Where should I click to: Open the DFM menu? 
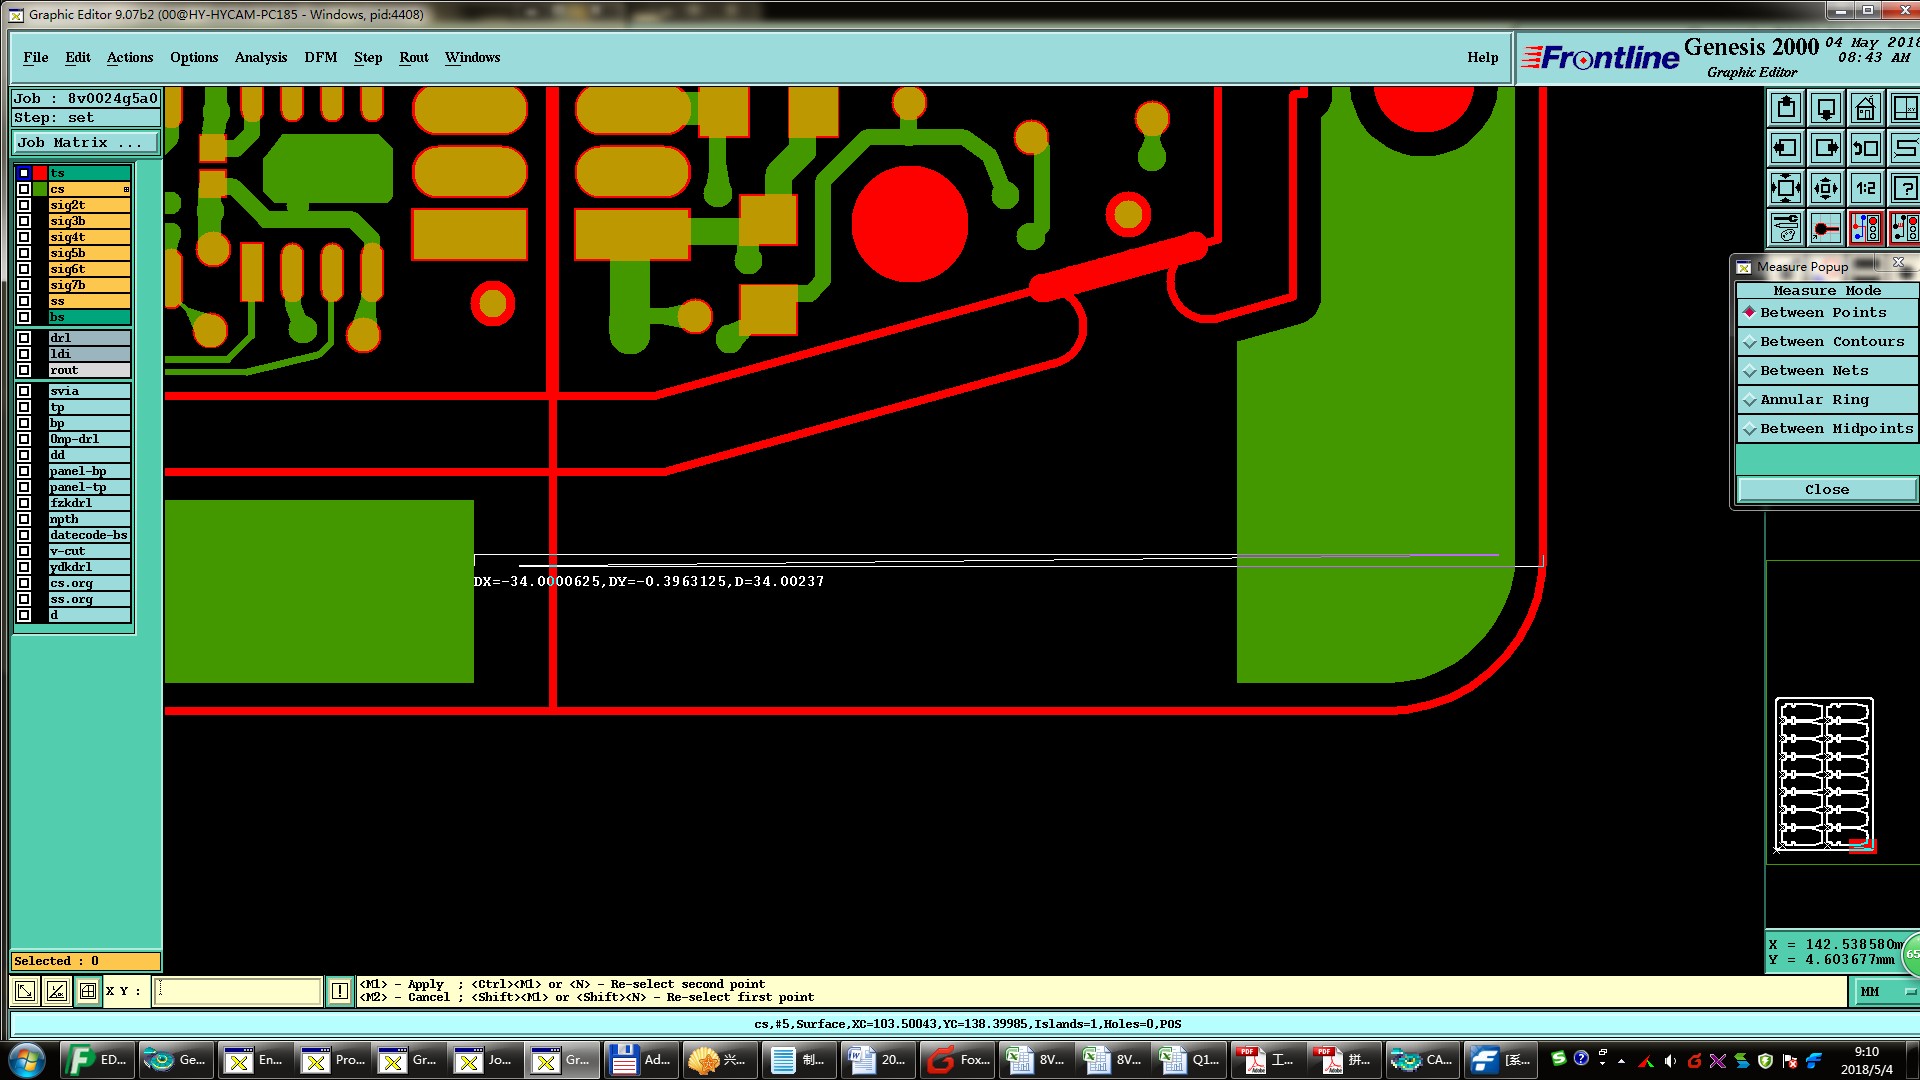coord(320,57)
